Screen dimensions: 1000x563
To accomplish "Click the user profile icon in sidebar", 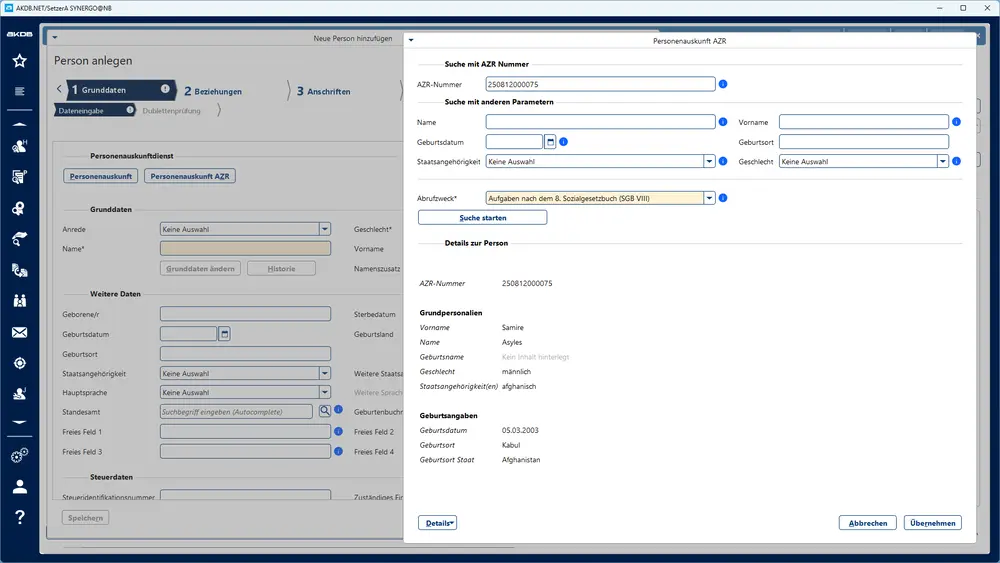I will 19,487.
